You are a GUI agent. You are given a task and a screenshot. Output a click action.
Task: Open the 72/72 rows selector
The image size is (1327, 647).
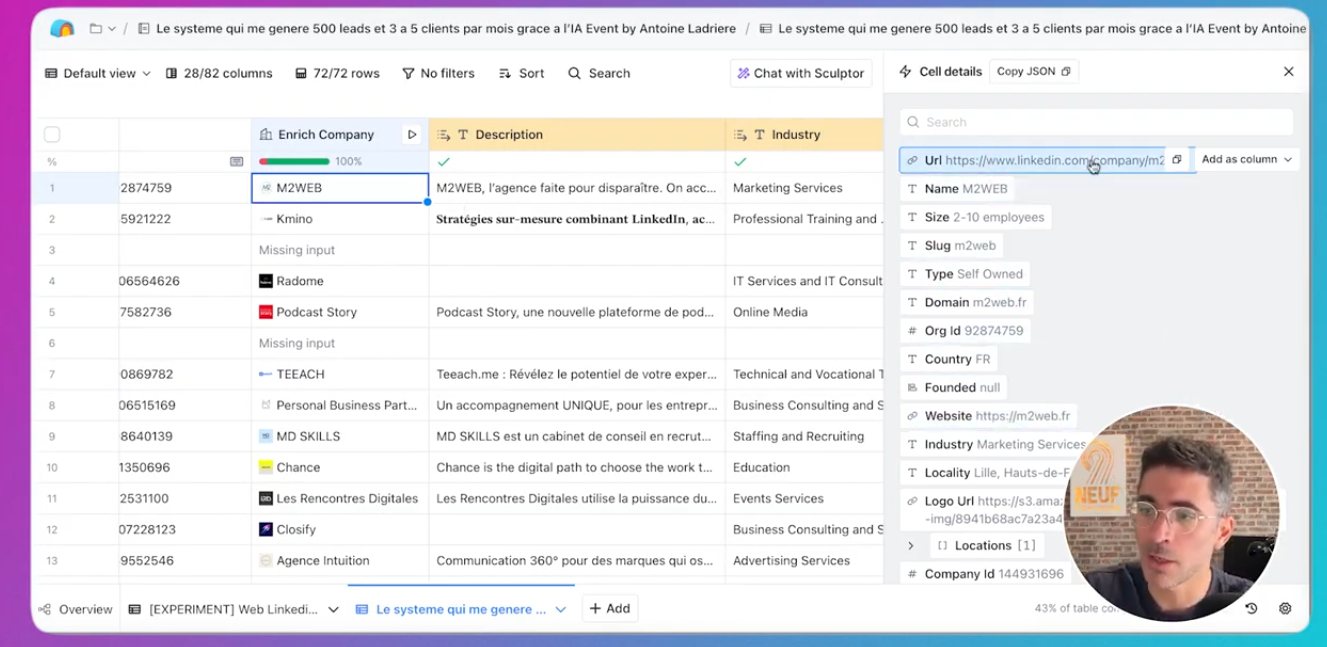(x=337, y=73)
